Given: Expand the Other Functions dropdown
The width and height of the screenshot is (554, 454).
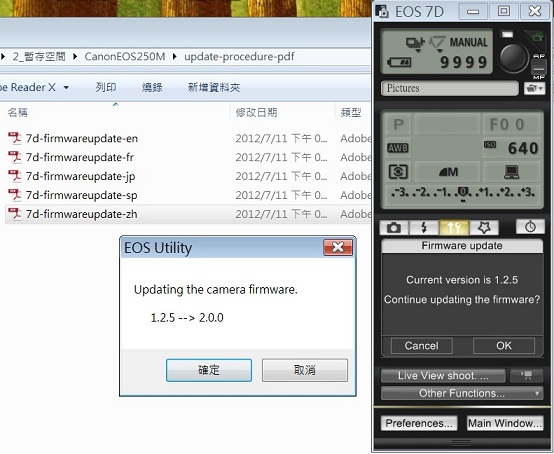Looking at the screenshot, I should (462, 393).
